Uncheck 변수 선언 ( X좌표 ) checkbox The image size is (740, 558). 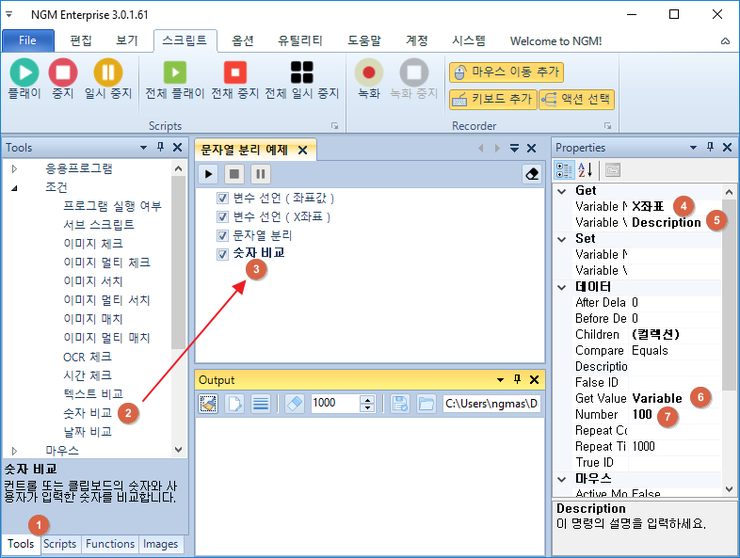(x=222, y=217)
